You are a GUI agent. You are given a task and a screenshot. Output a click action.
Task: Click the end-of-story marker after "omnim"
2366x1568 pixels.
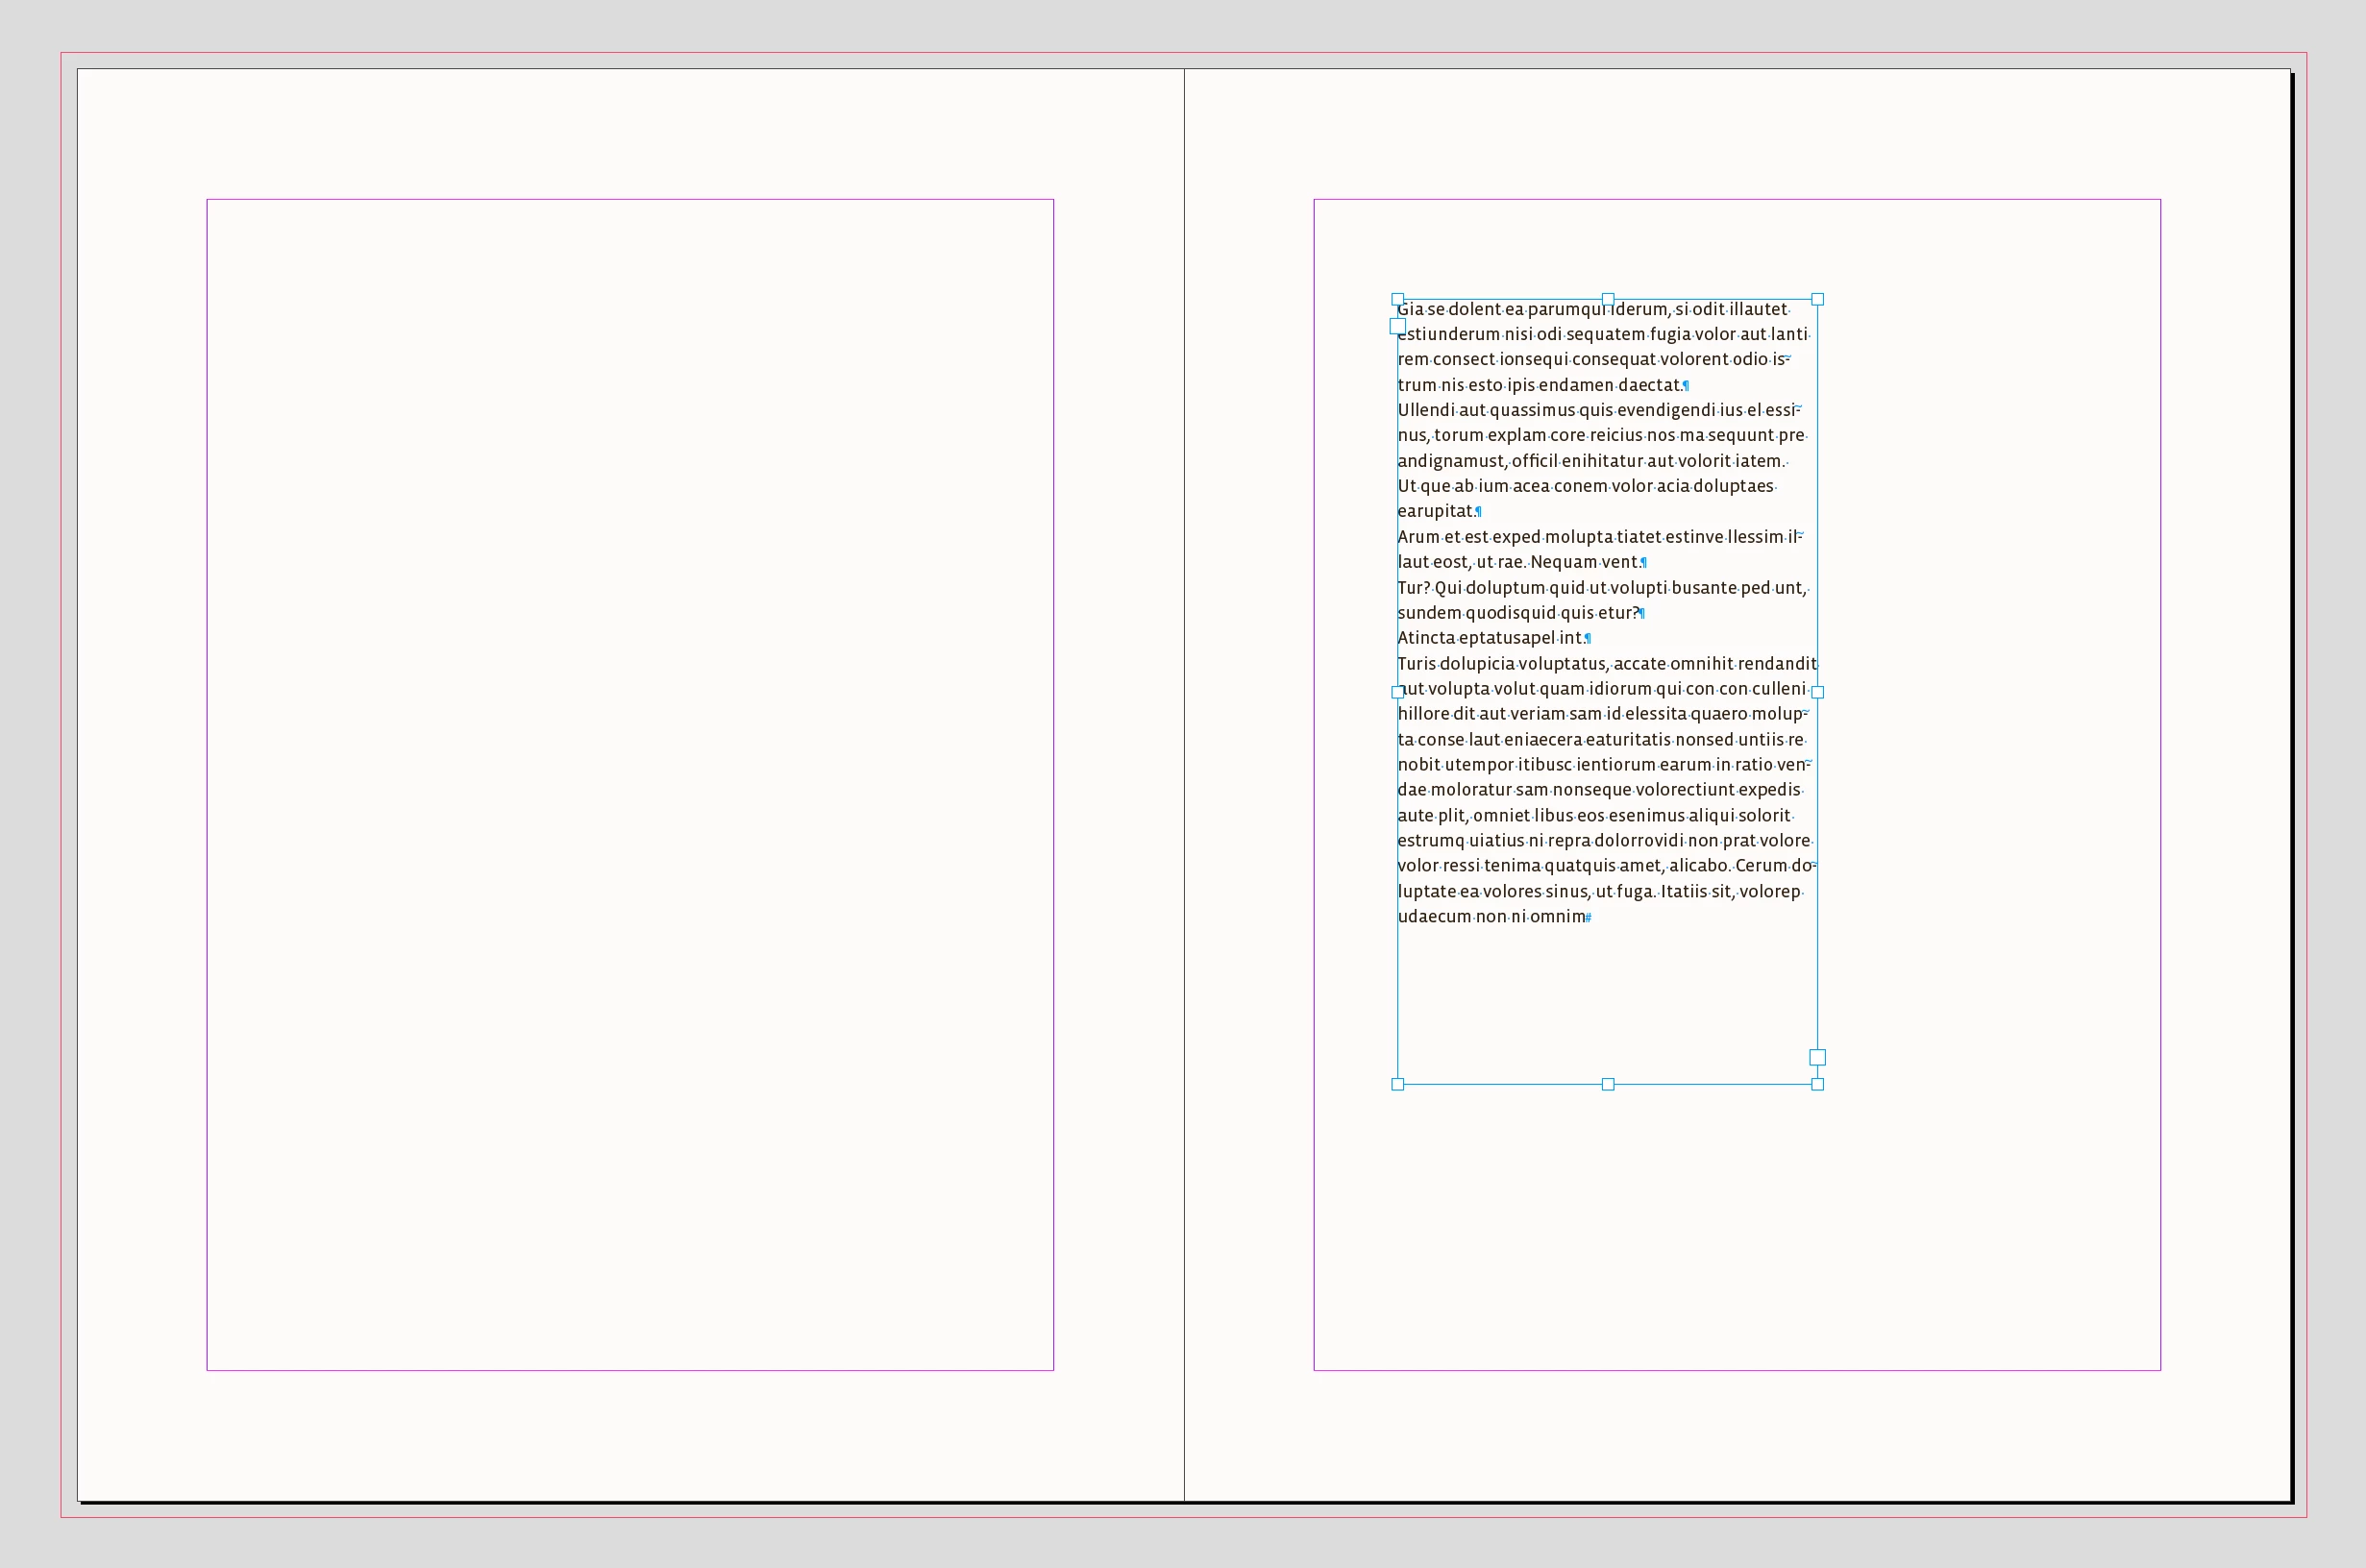coord(1588,918)
